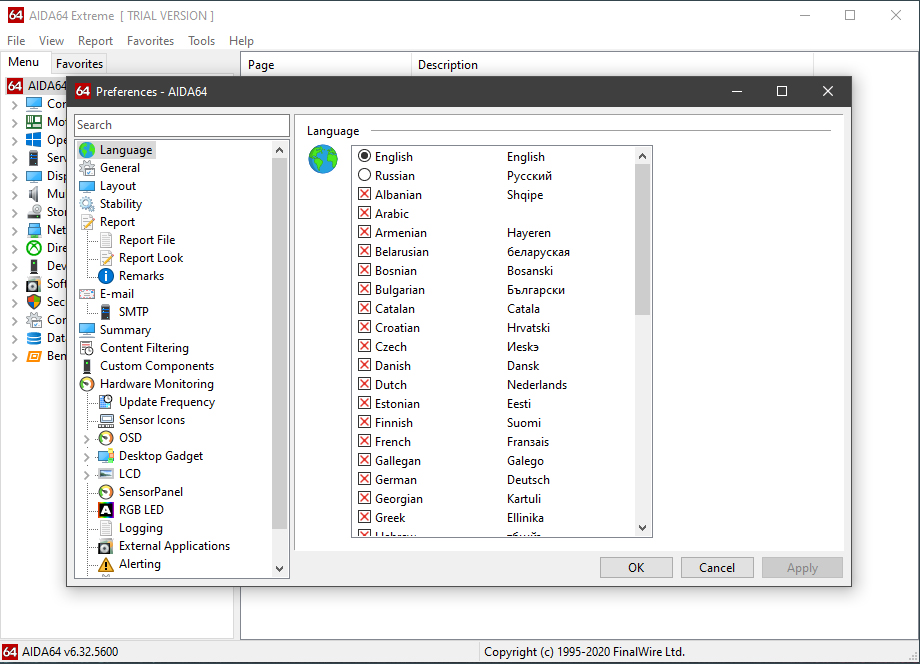Click the Description column header
Viewport: 920px width, 664px height.
(x=612, y=65)
